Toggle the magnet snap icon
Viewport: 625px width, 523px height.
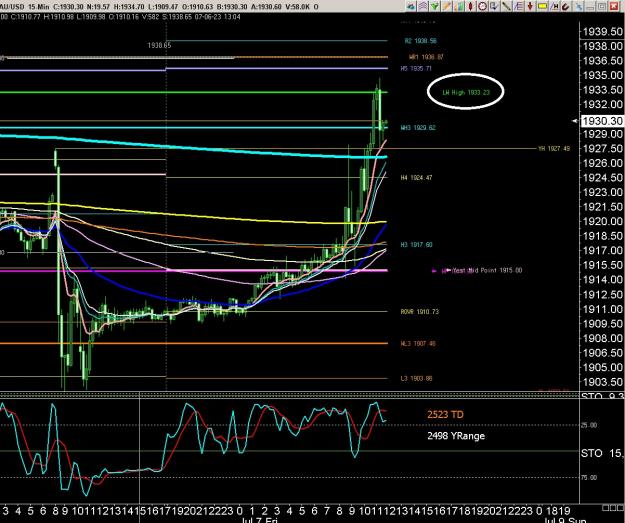565,6
